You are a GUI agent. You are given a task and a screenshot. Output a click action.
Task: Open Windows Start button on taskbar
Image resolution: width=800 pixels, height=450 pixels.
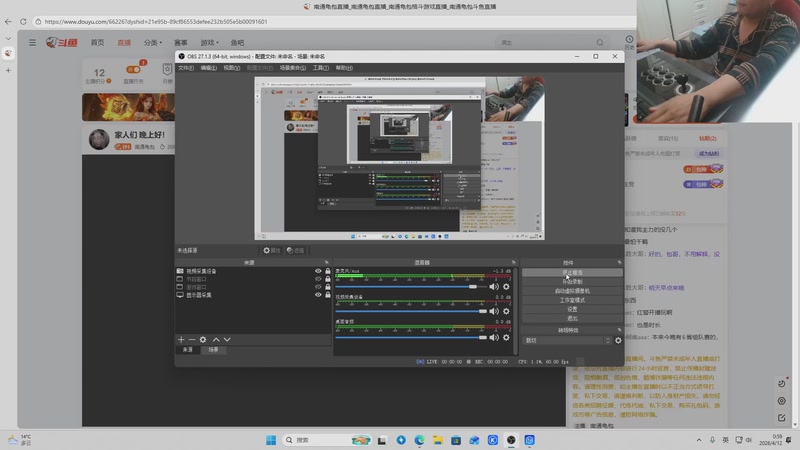(271, 440)
